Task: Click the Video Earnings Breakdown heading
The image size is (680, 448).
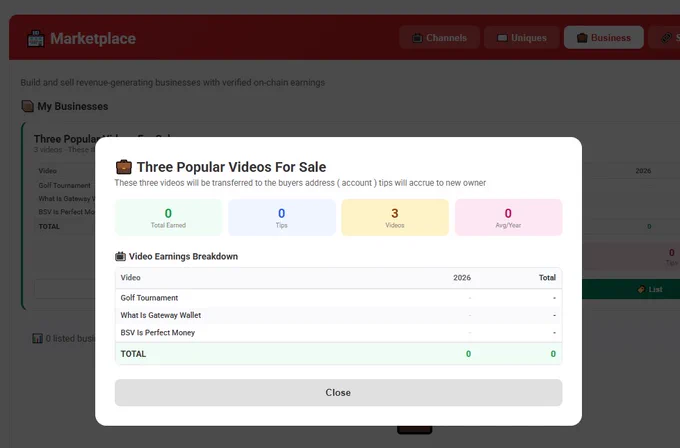Action: (x=183, y=256)
